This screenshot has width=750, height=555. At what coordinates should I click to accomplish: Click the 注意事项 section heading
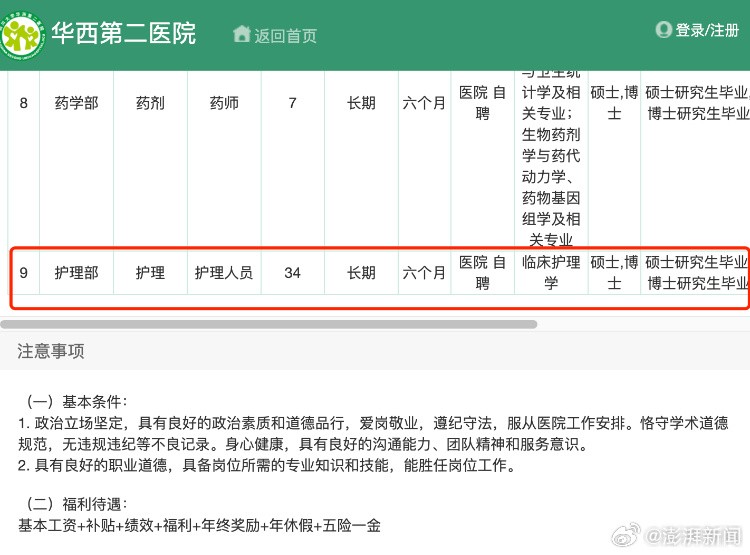51,351
